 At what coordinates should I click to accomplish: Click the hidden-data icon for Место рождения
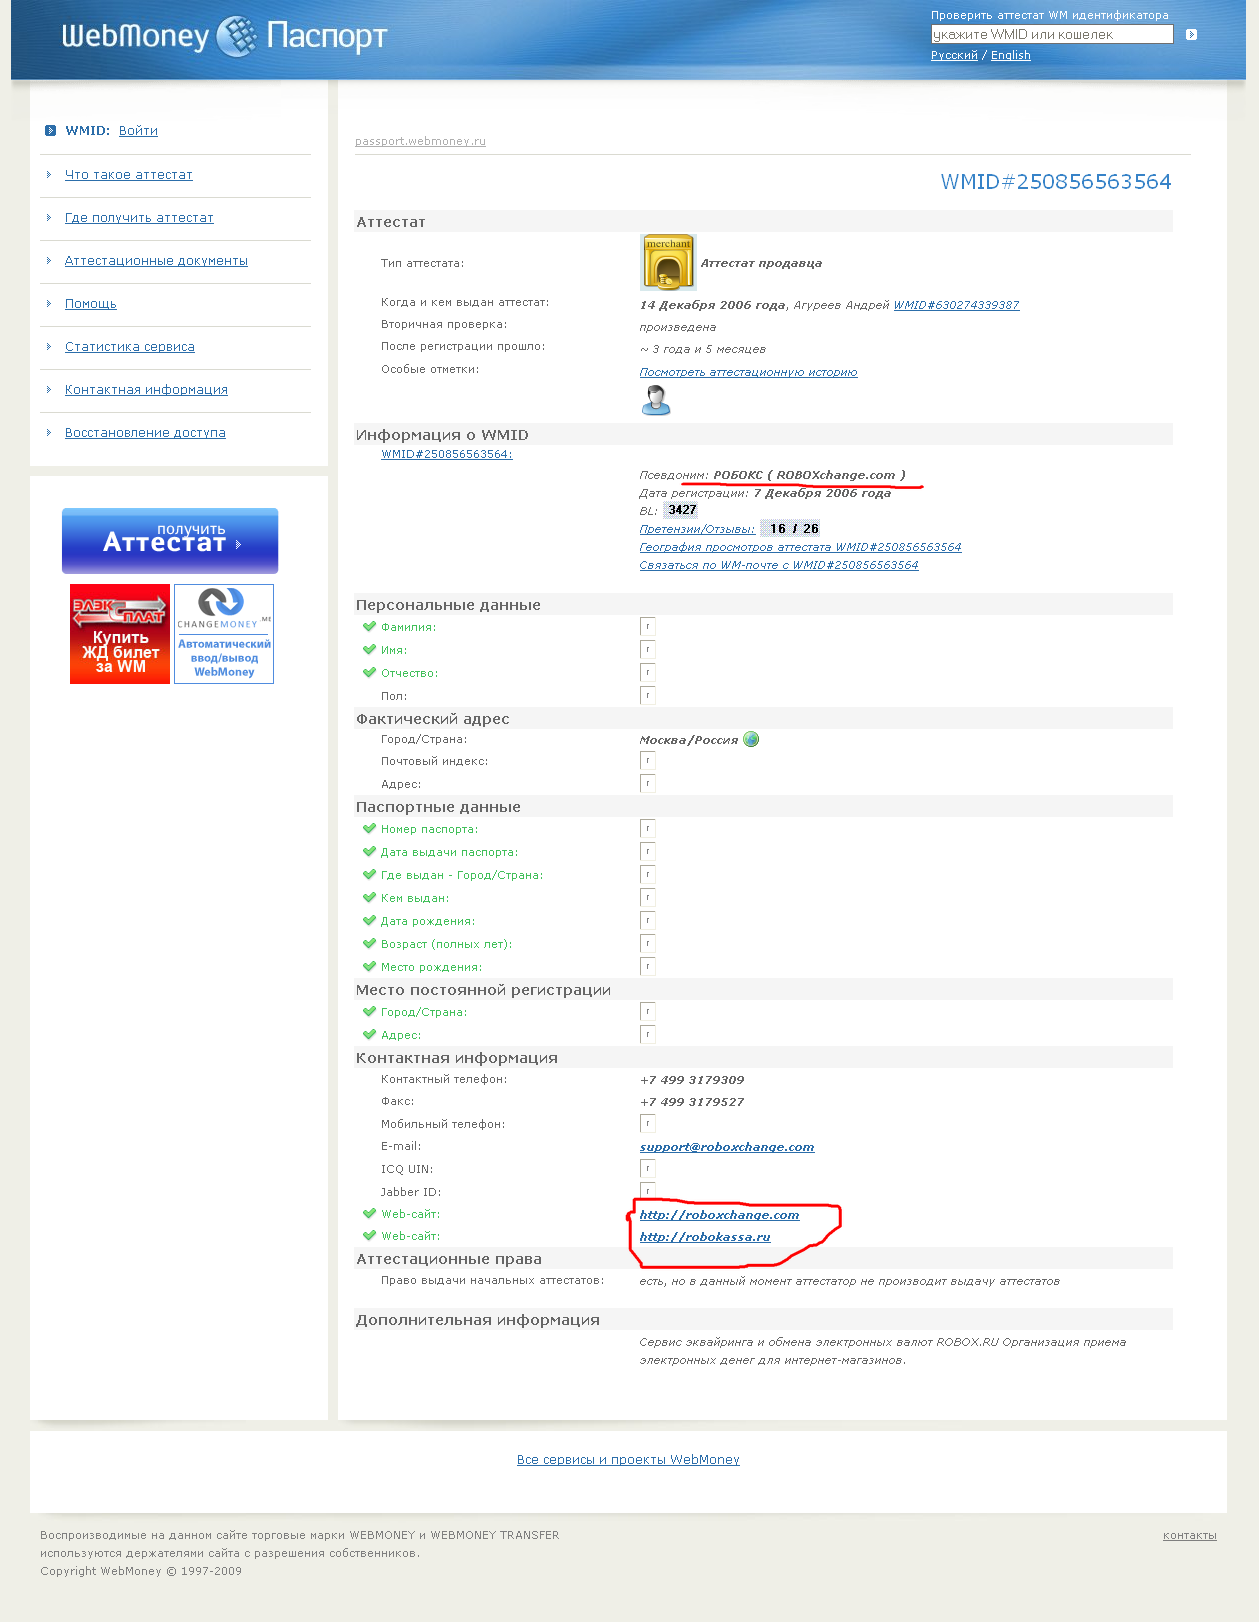[x=648, y=967]
